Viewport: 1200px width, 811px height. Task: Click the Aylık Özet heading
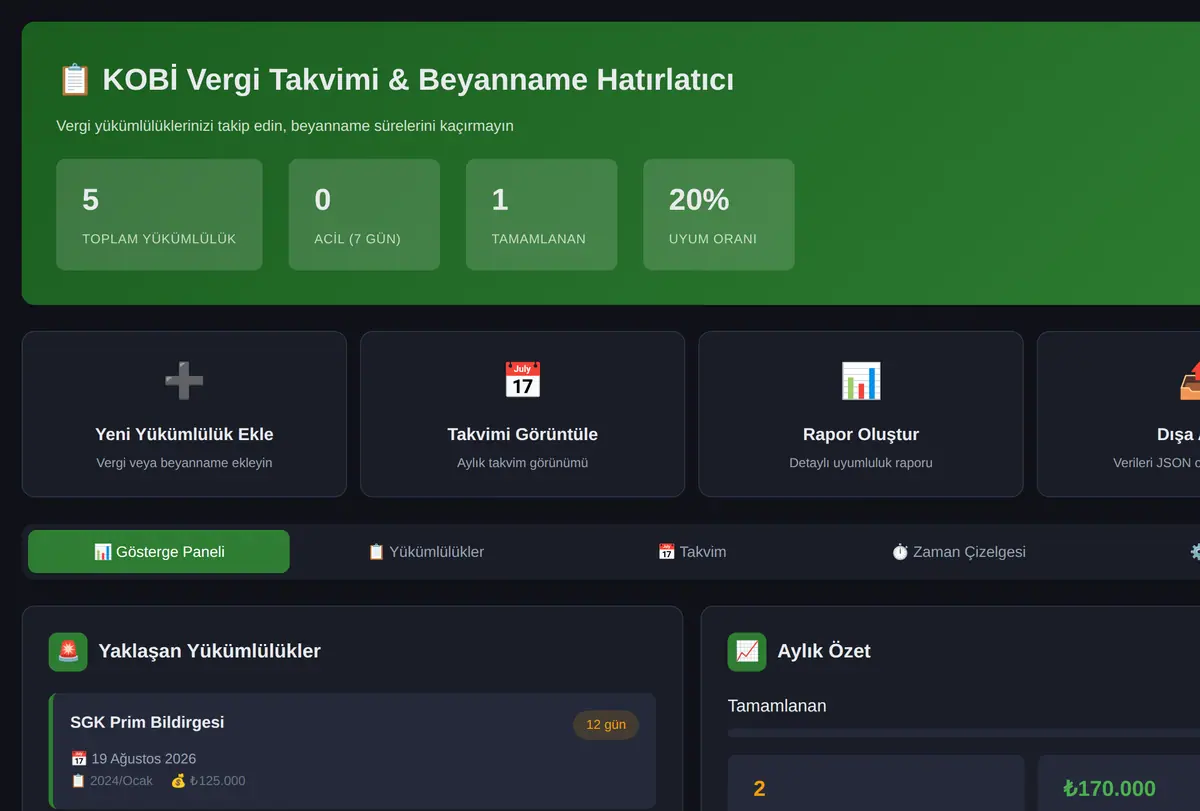824,651
